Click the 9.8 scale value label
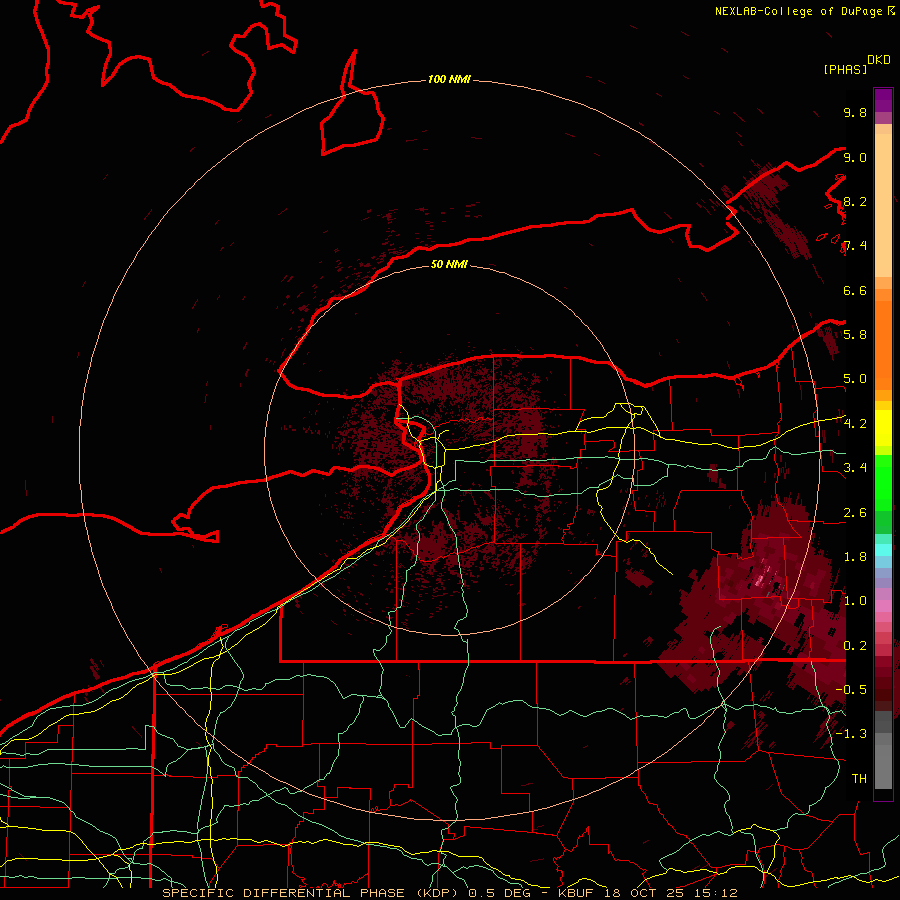 coord(855,113)
